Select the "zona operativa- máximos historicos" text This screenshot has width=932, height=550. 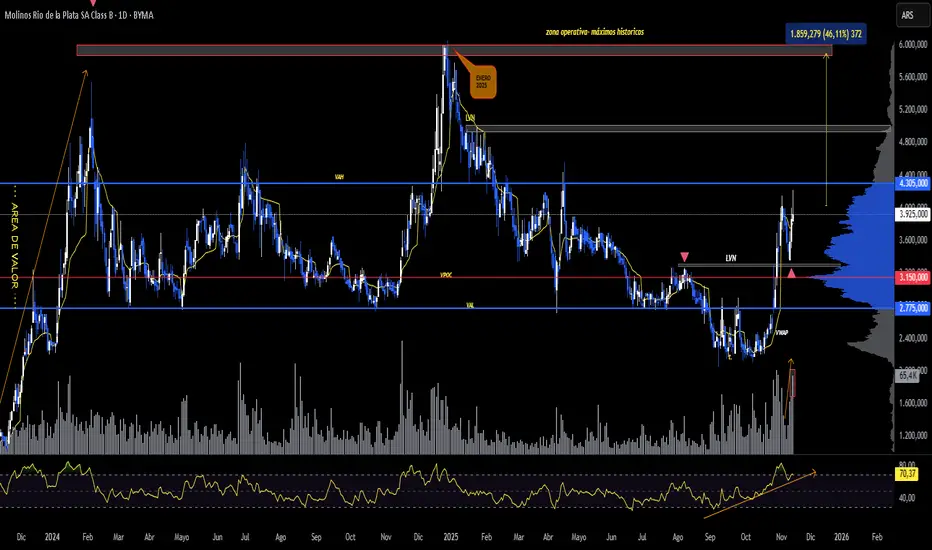(594, 32)
